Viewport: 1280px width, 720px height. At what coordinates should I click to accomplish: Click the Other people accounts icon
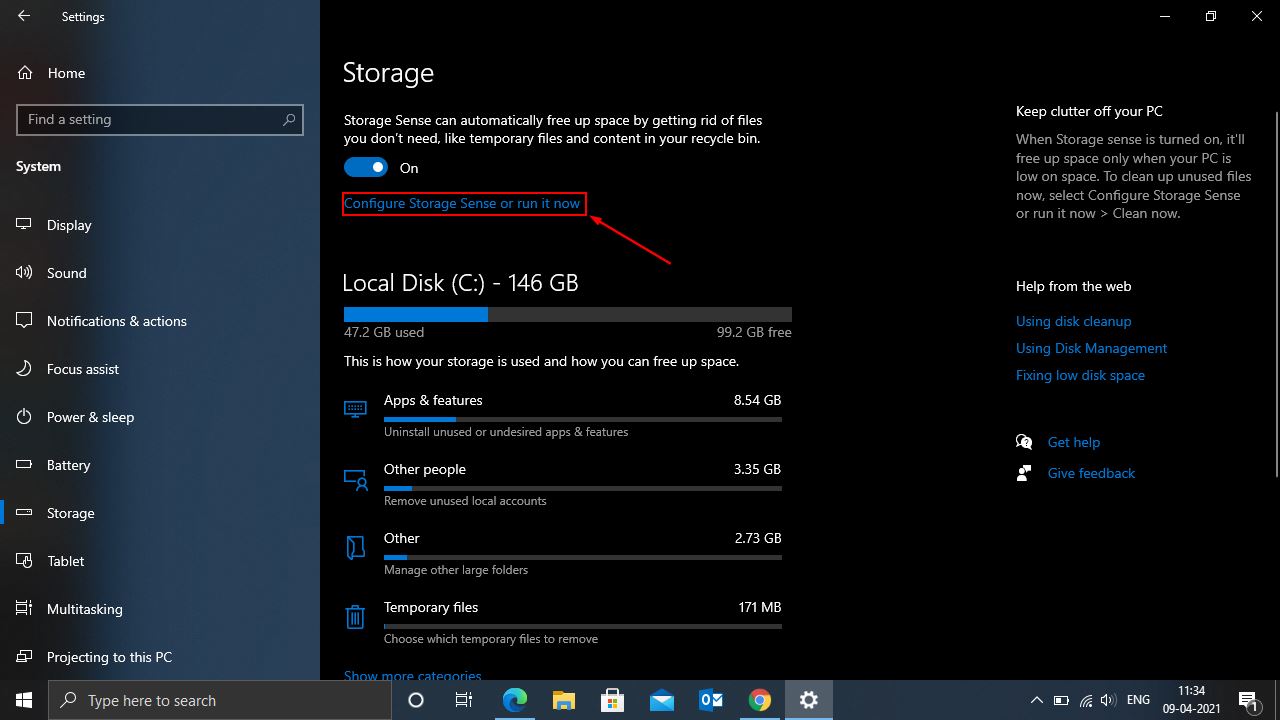(x=355, y=479)
